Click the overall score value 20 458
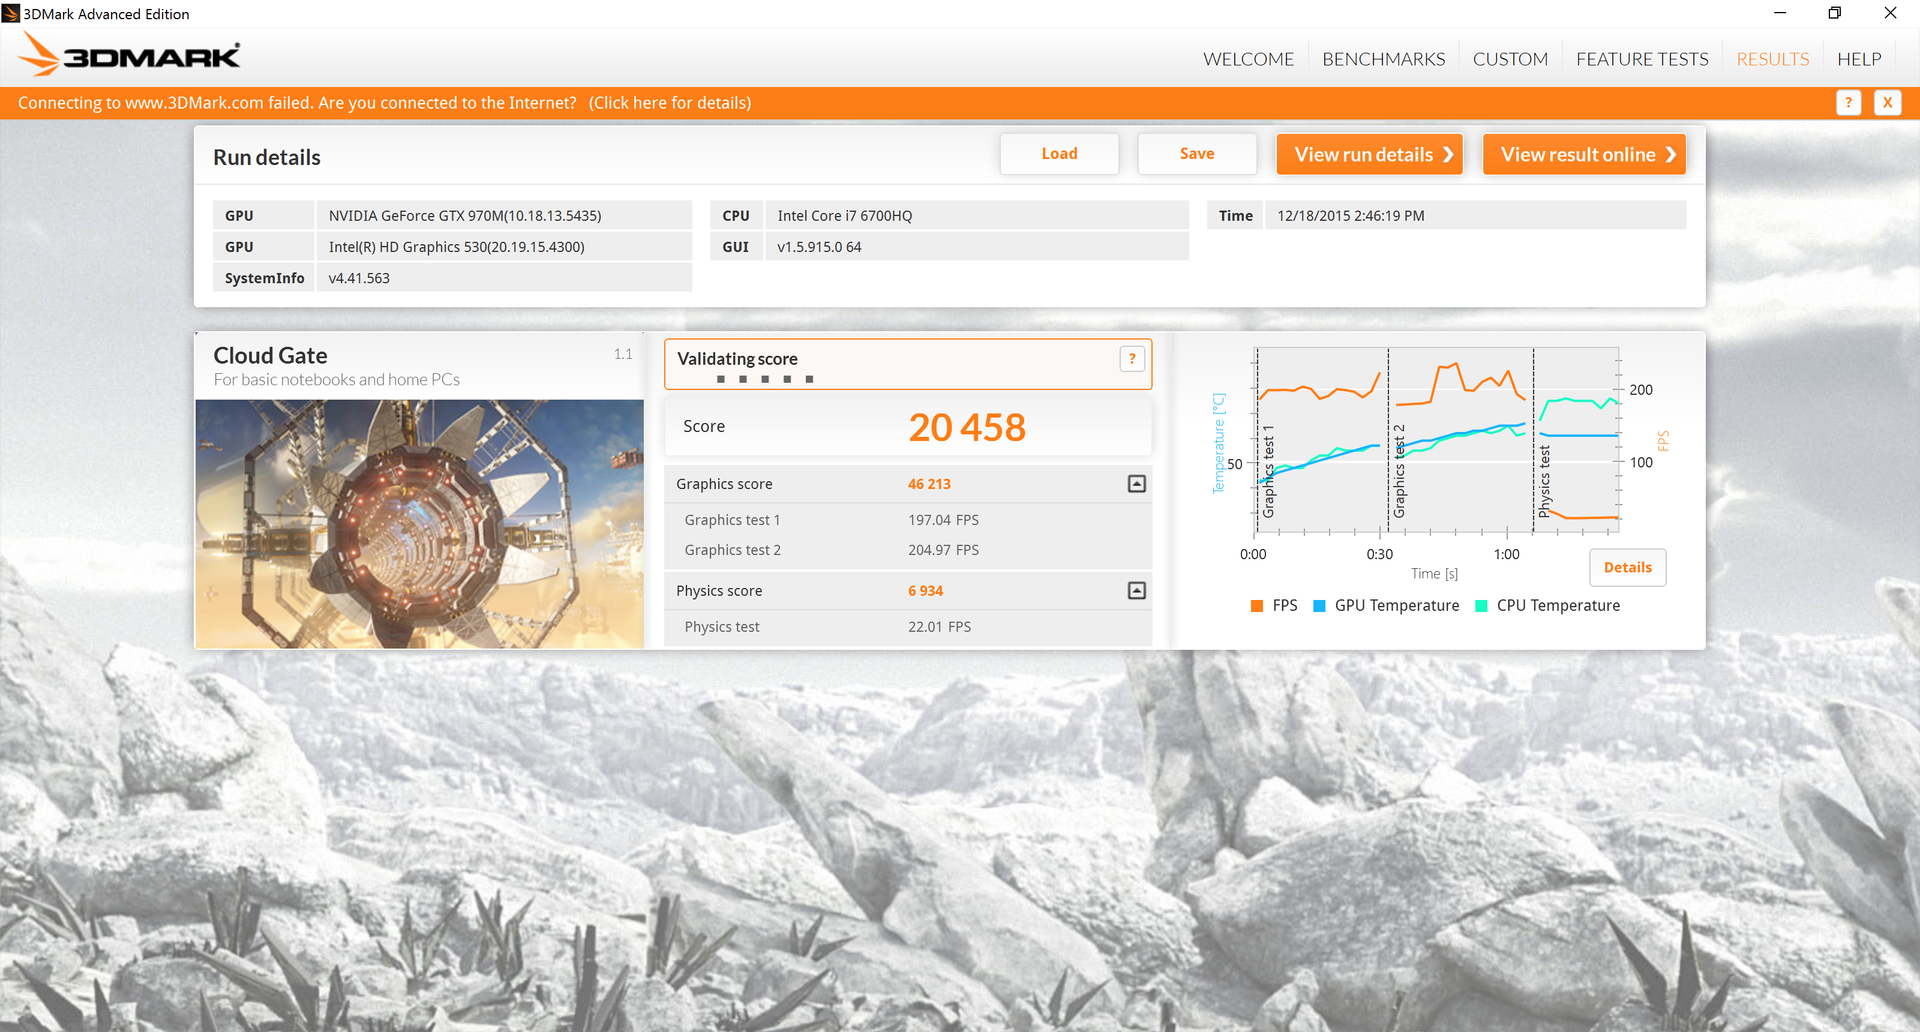Viewport: 1920px width, 1032px height. 967,428
